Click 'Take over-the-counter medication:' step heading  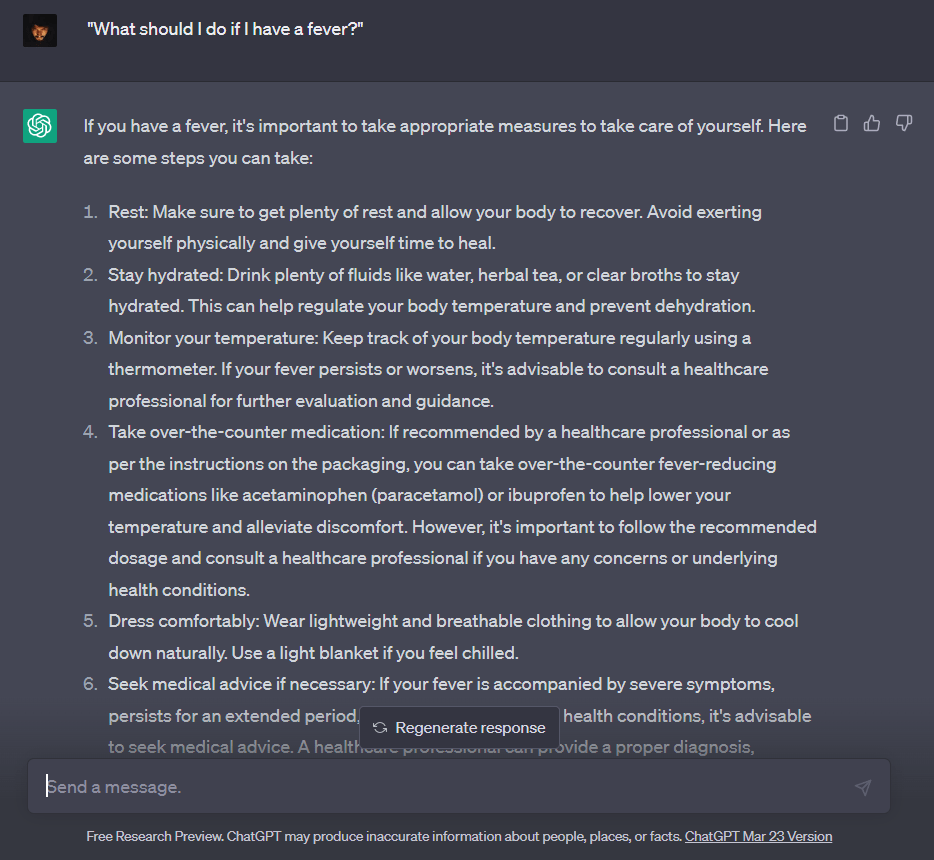tap(247, 432)
